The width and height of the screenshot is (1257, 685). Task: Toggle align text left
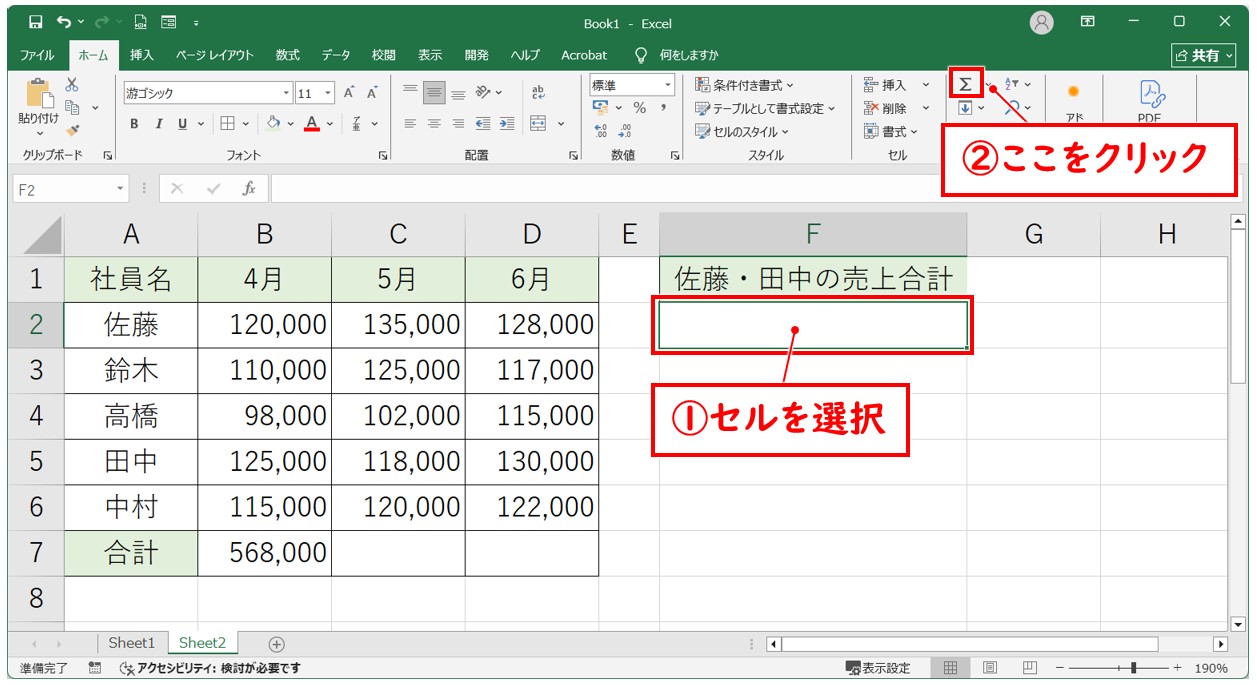(410, 124)
